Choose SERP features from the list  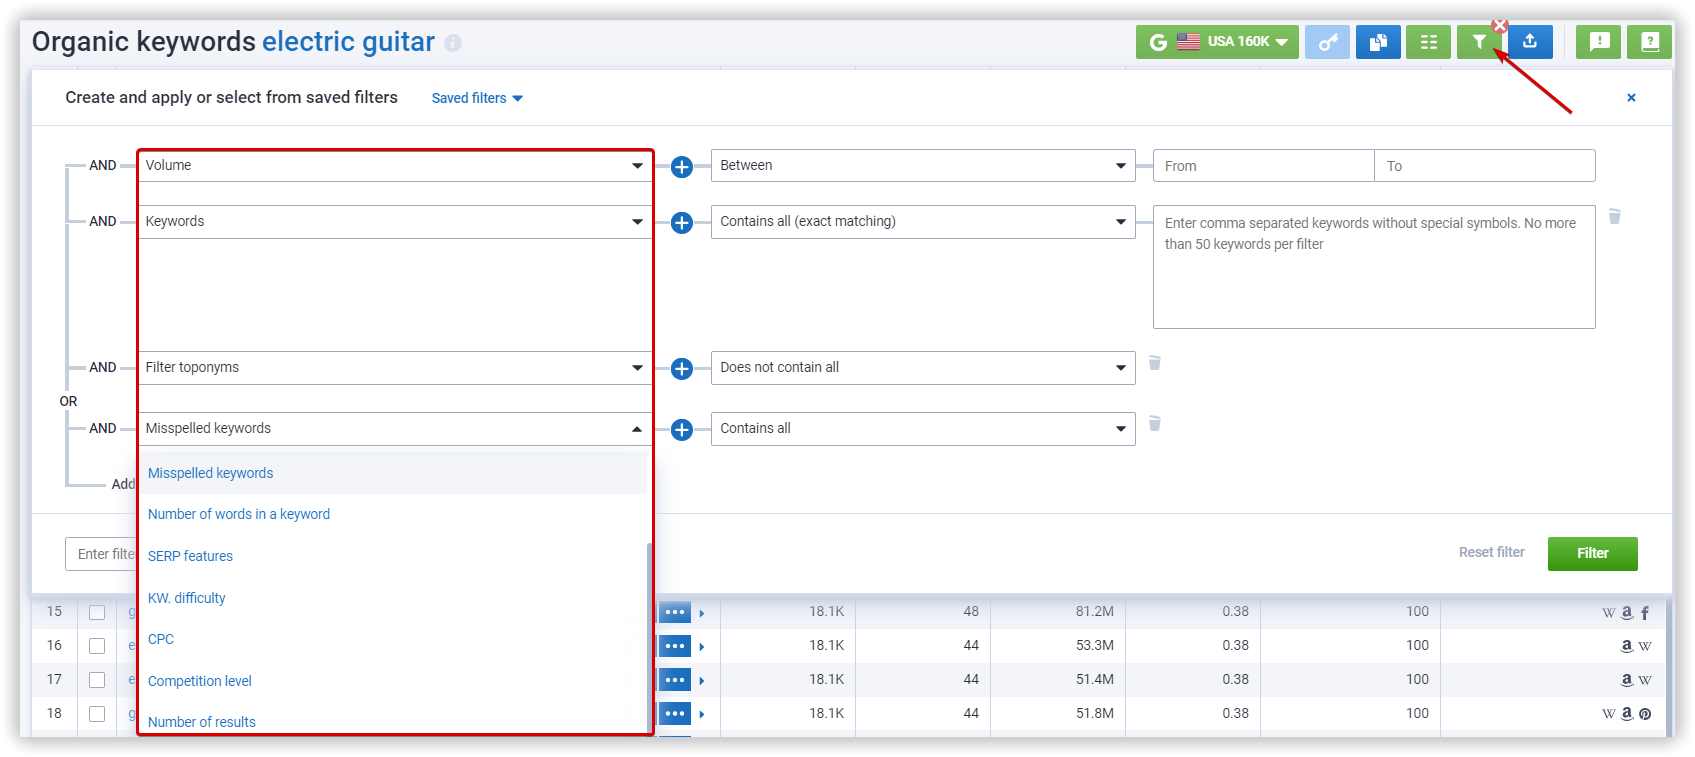190,556
